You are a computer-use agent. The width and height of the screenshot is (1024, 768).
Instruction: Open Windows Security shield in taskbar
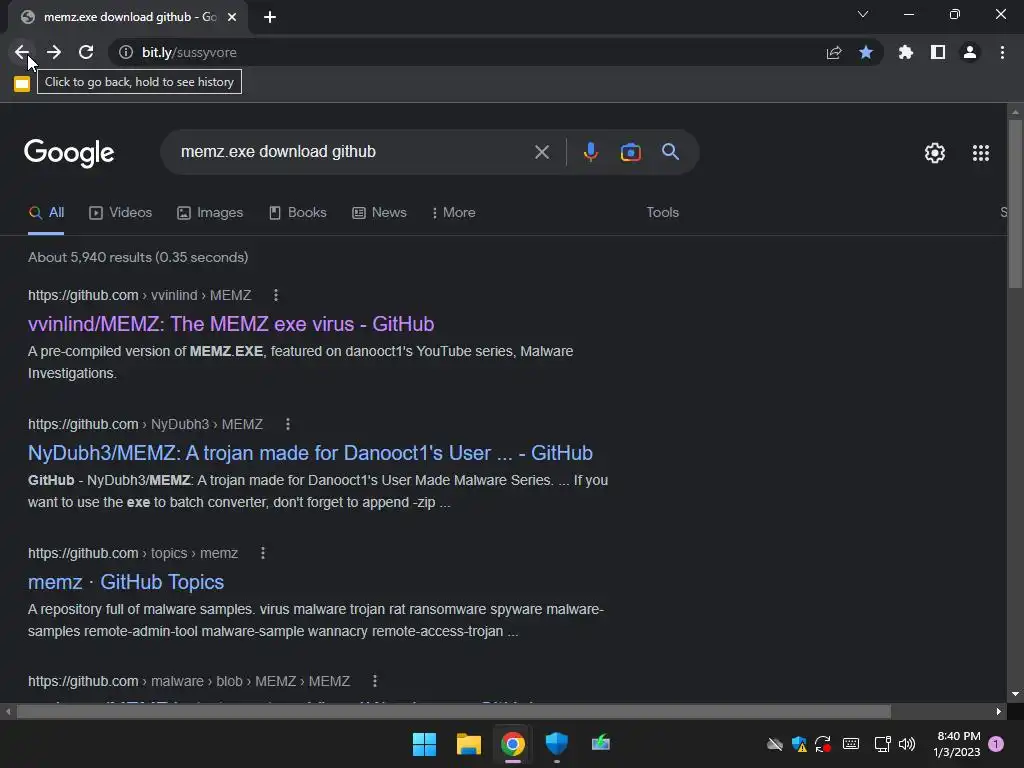556,744
